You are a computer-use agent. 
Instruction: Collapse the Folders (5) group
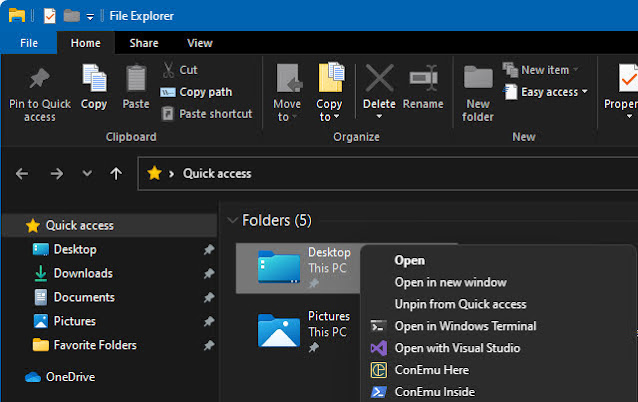point(232,220)
